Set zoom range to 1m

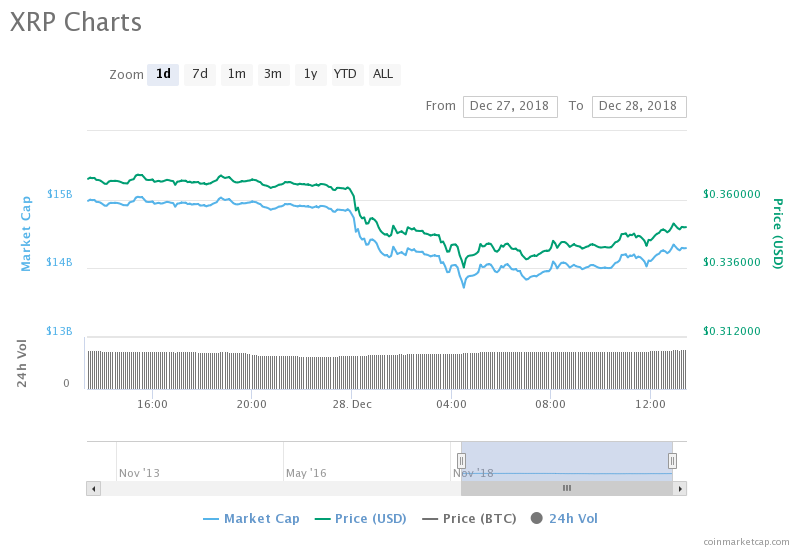pos(237,74)
